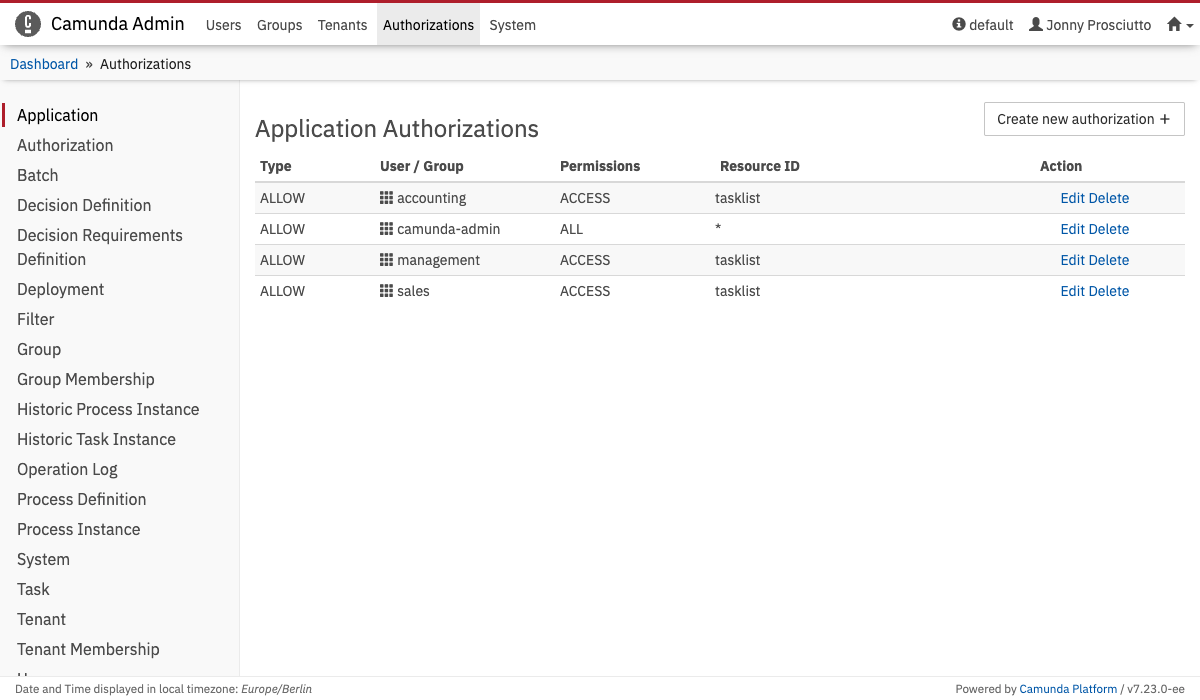Click the group icon beside accounting
This screenshot has width=1200, height=700.
pos(386,198)
